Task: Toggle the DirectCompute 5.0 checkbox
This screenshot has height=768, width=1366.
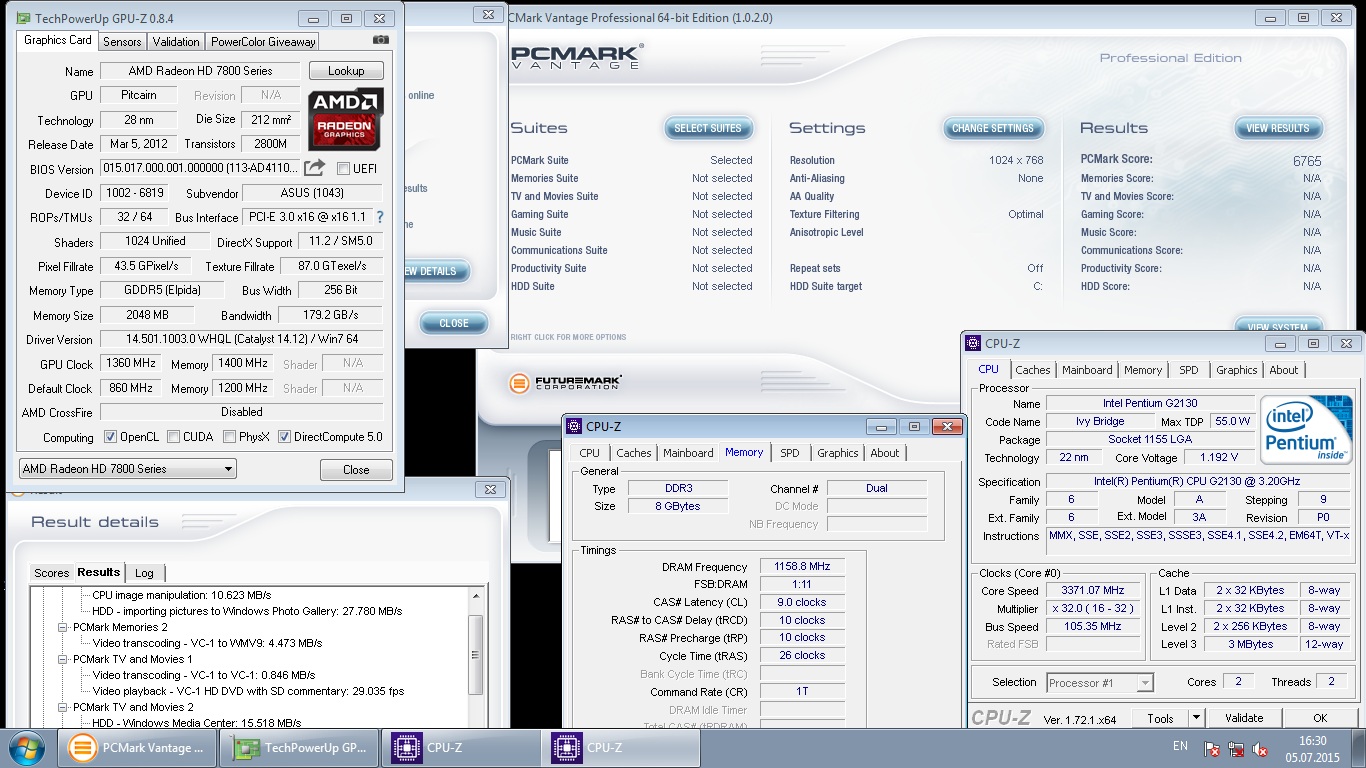Action: click(x=284, y=437)
